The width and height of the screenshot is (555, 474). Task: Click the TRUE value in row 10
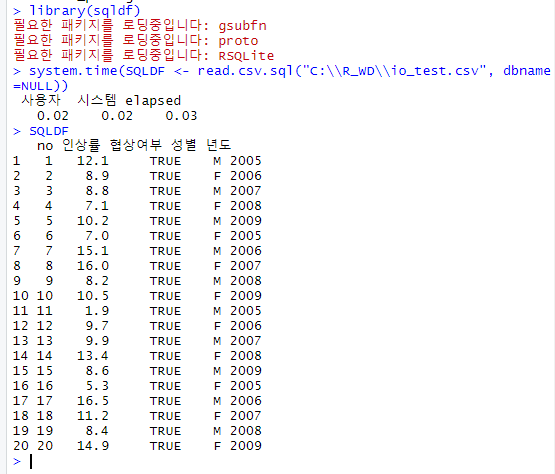(165, 296)
